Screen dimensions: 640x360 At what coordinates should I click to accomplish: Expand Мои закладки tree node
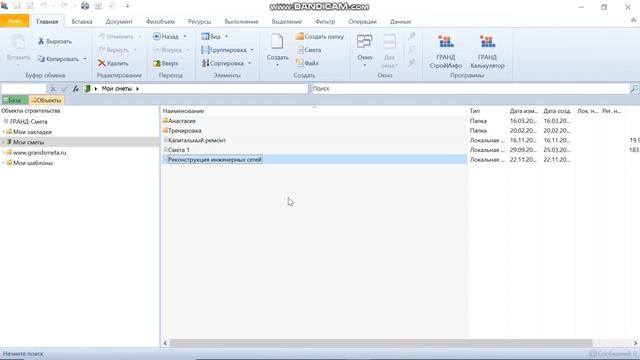coord(4,132)
